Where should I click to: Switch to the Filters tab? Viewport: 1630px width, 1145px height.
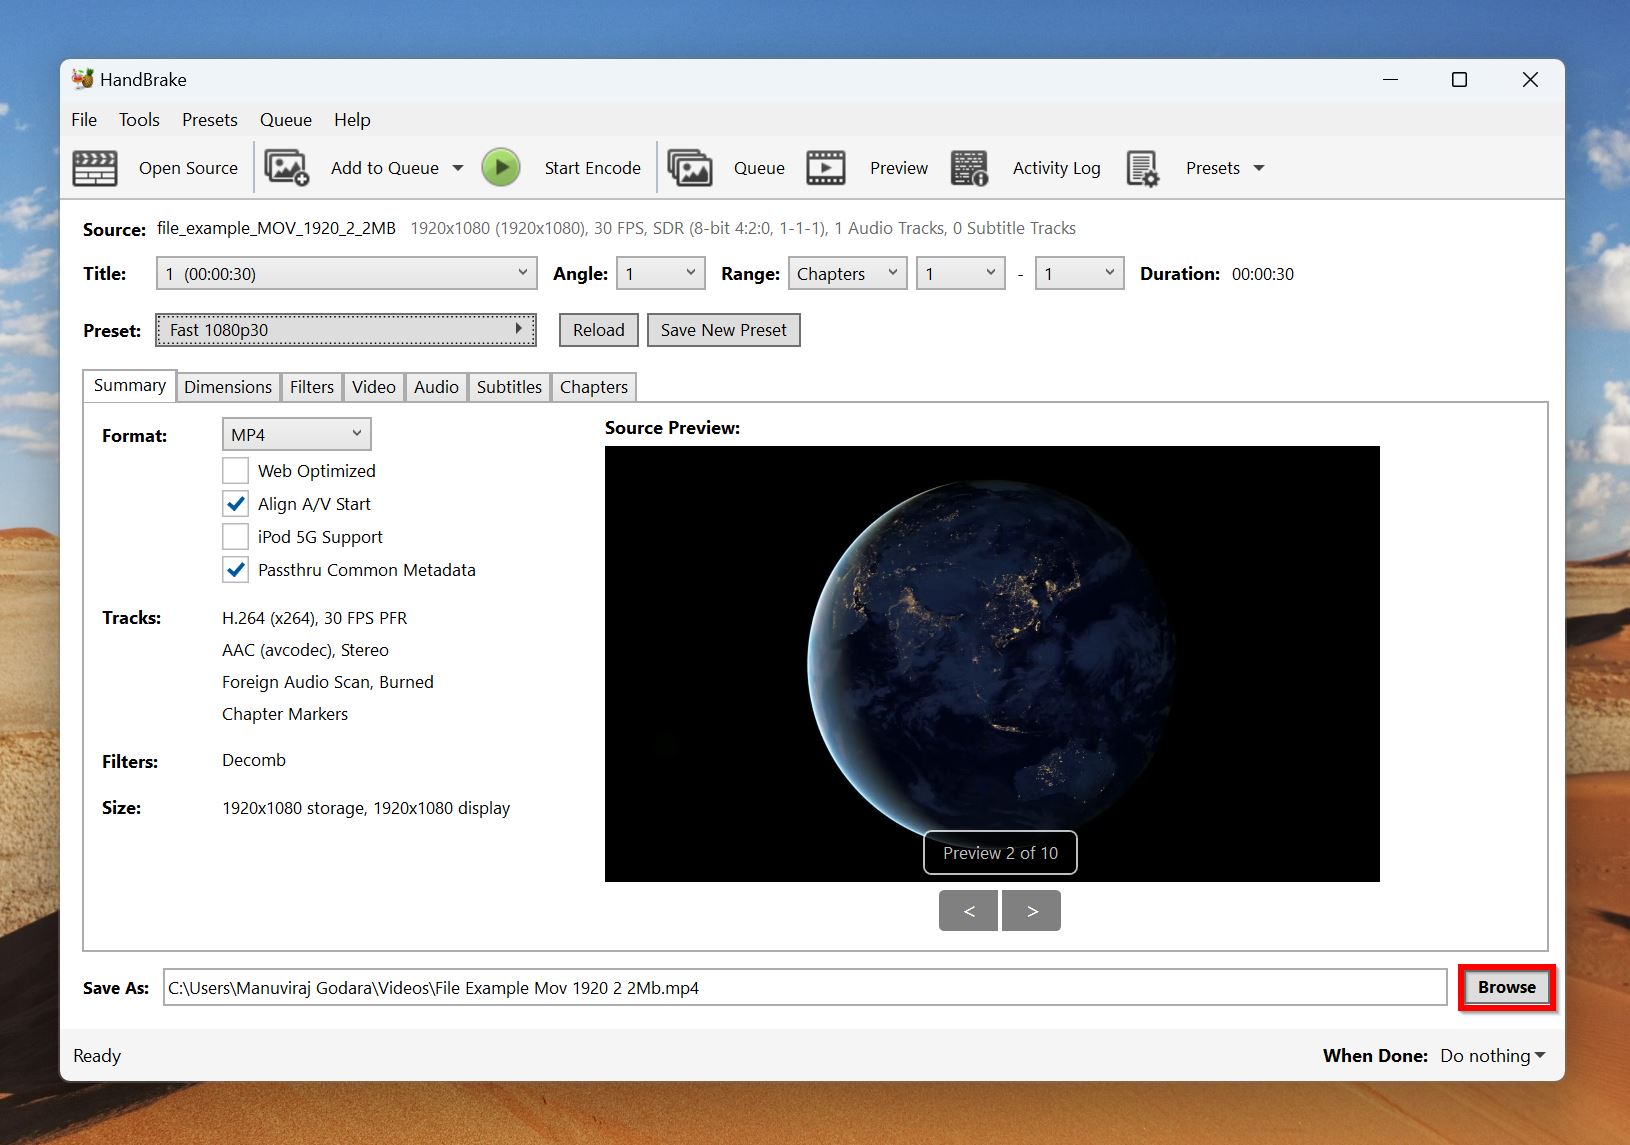point(312,386)
